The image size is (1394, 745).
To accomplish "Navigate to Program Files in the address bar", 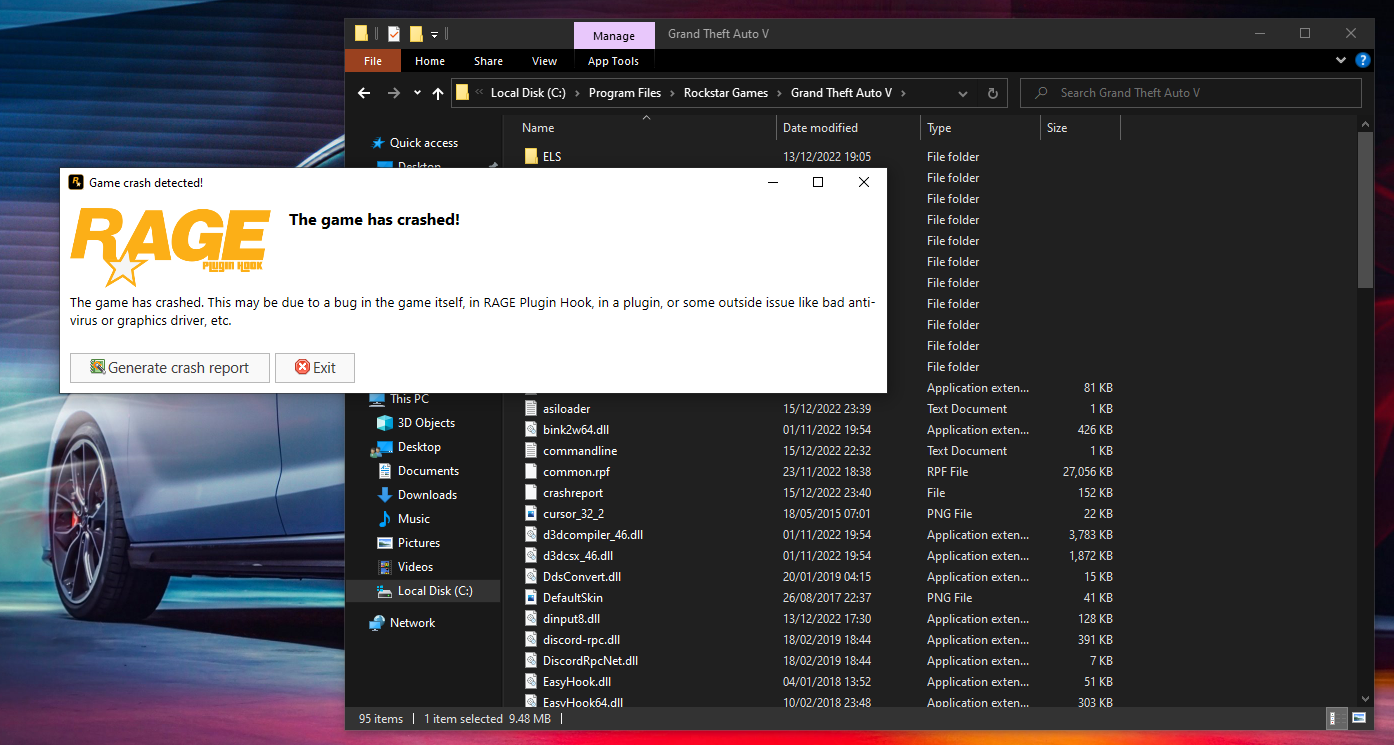I will pos(625,93).
